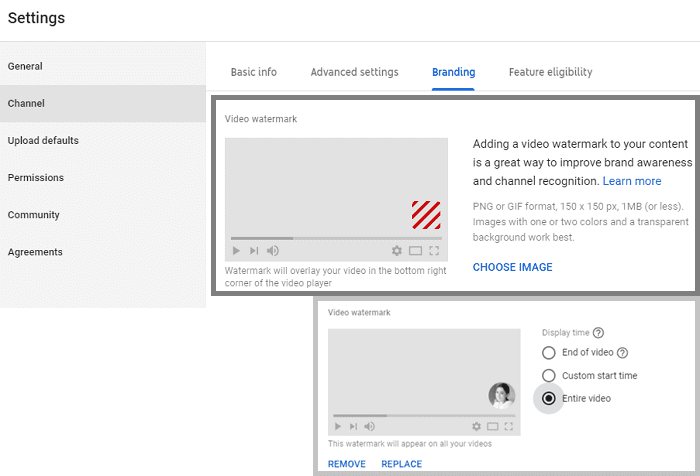
Task: Click the help icon next to End of video
Action: 623,353
